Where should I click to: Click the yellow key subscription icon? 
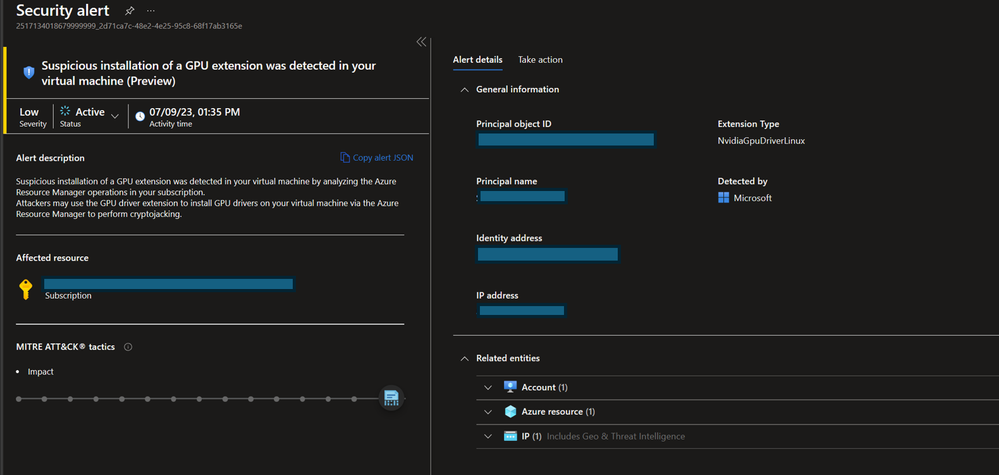[x=26, y=290]
